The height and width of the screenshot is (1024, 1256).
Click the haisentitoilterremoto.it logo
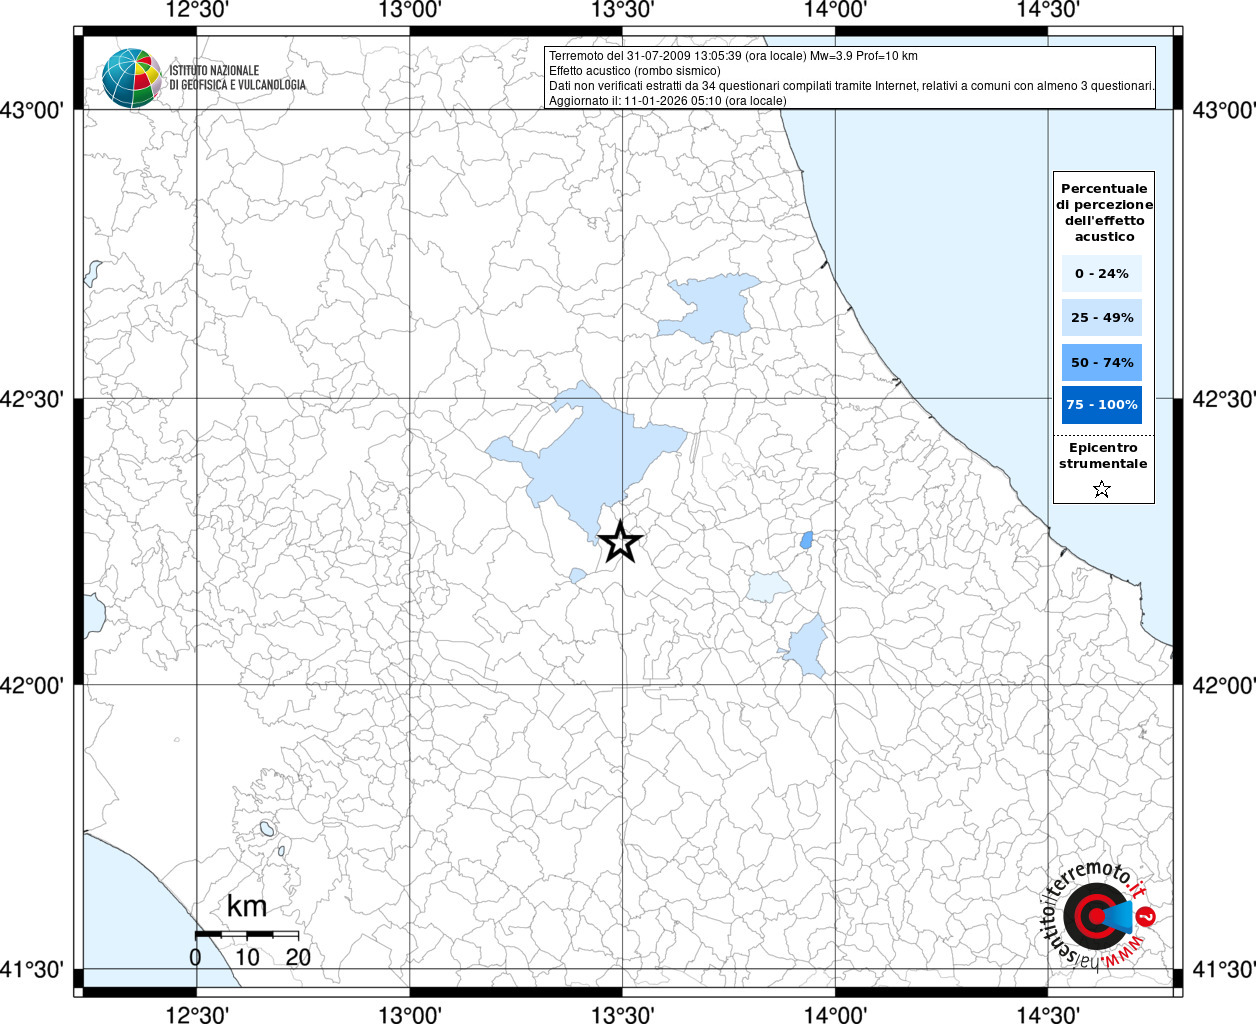click(x=1098, y=916)
